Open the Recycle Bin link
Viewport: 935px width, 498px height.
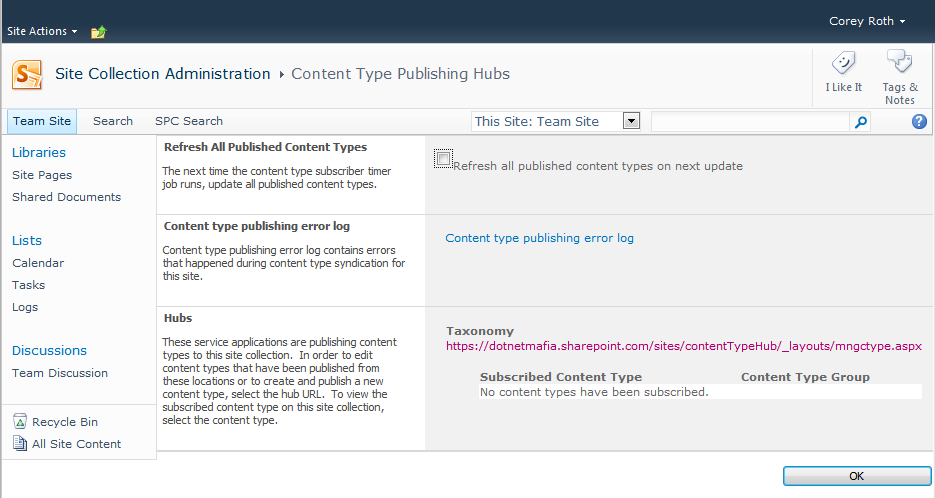[x=64, y=422]
